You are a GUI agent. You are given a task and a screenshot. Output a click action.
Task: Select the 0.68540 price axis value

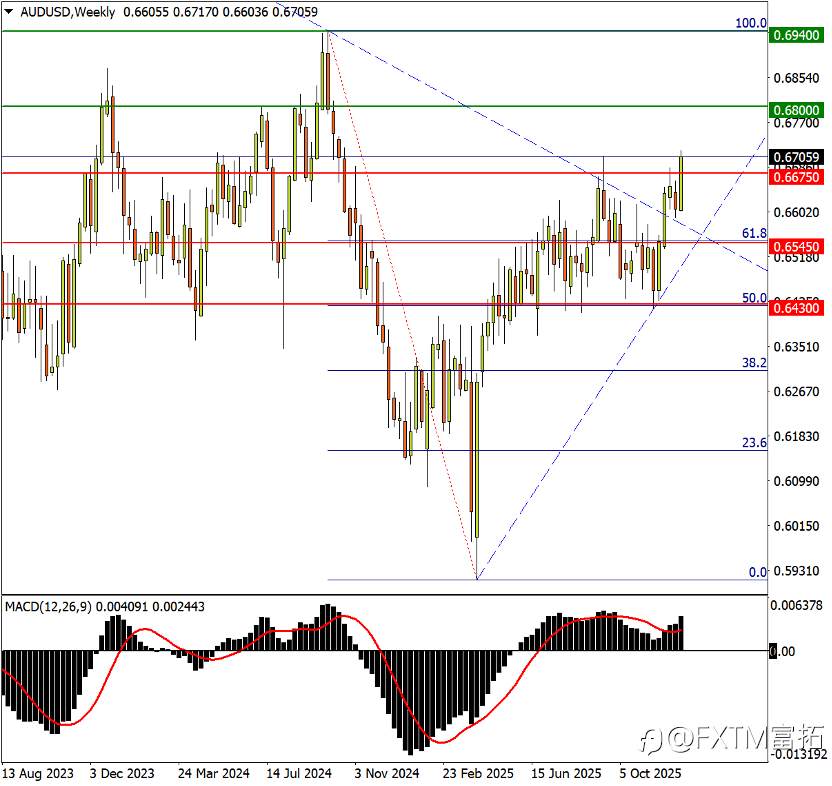(x=796, y=78)
